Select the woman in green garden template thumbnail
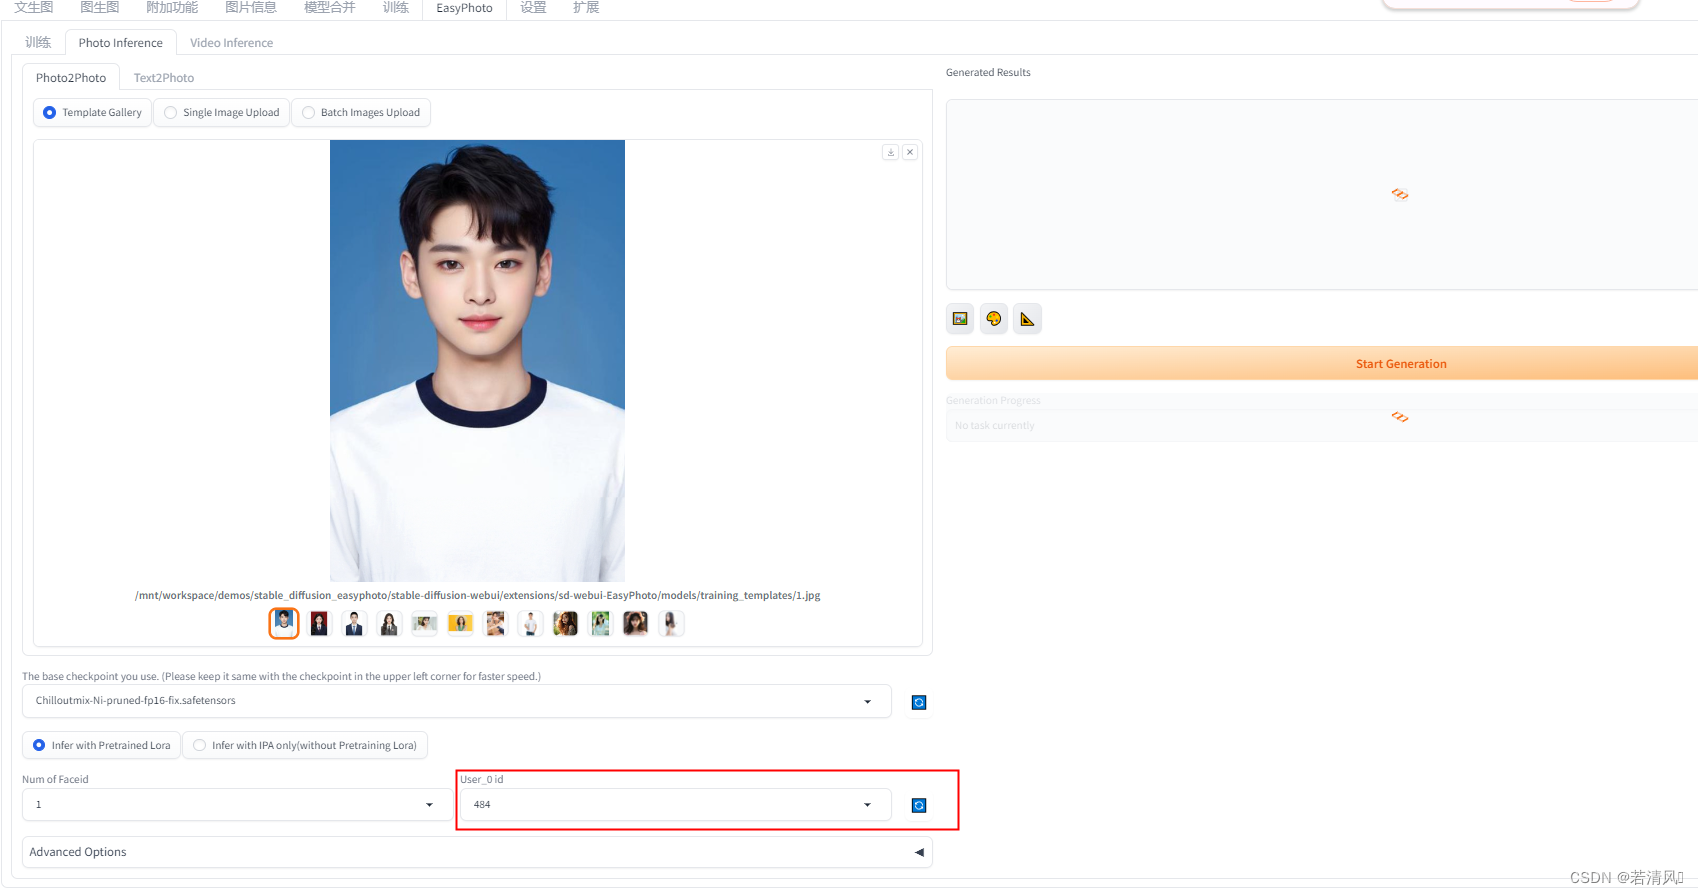The image size is (1698, 895). click(x=600, y=624)
